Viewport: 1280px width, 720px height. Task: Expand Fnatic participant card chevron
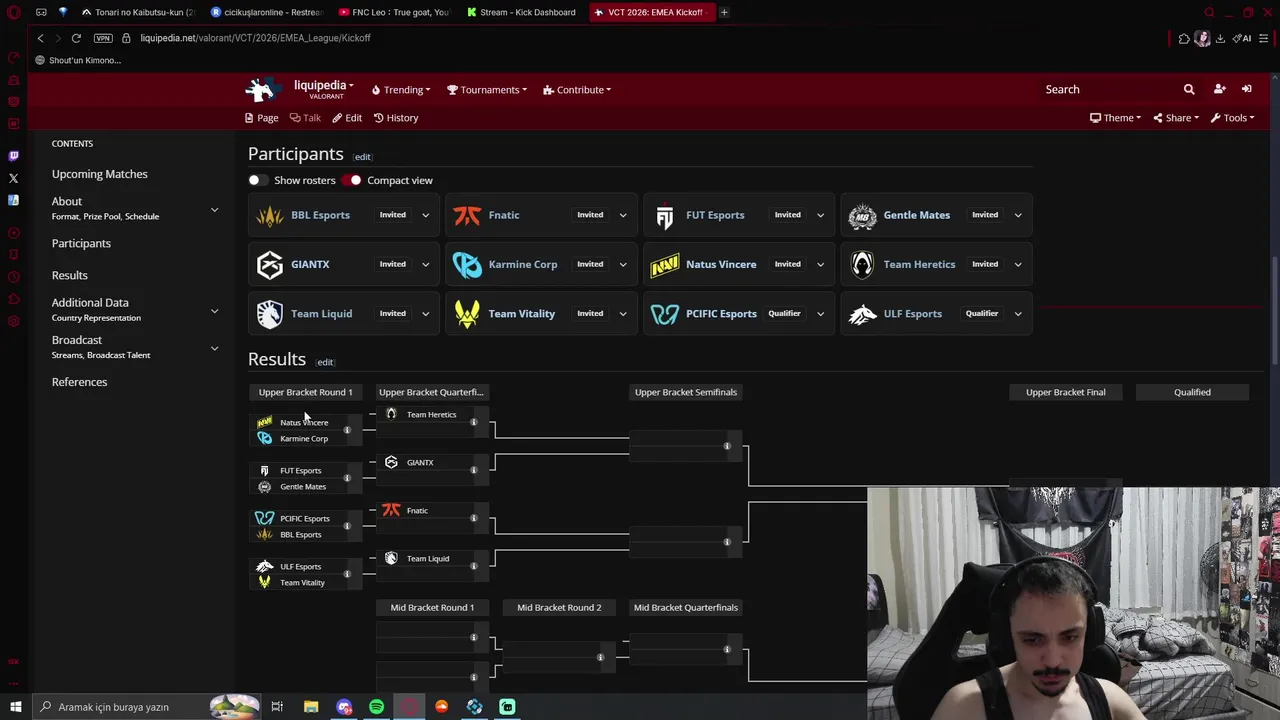click(x=622, y=215)
